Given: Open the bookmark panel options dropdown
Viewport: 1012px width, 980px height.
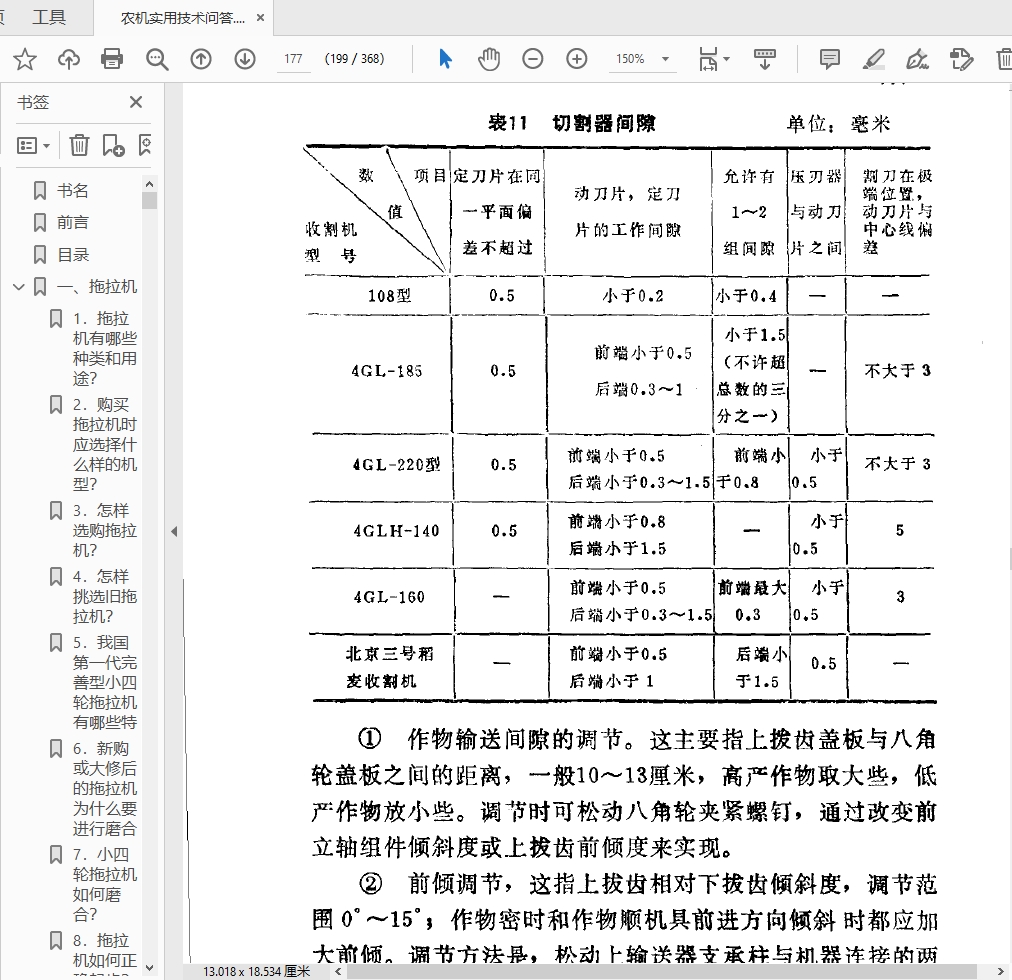Looking at the screenshot, I should pos(34,146).
